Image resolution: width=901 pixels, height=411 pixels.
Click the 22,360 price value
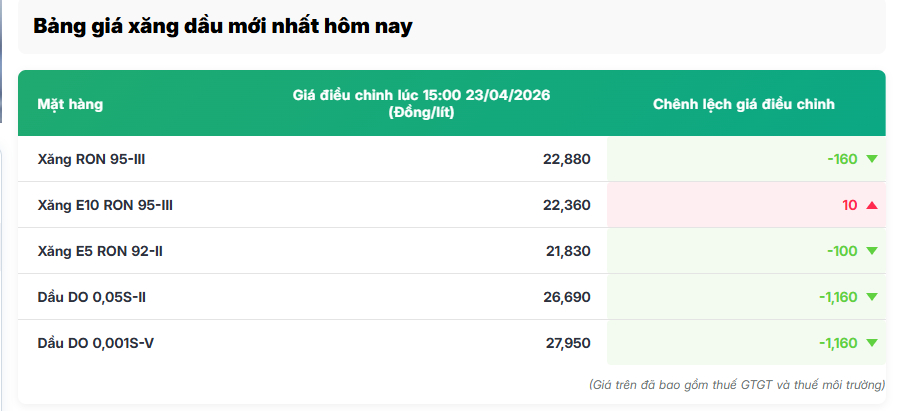[x=568, y=205]
